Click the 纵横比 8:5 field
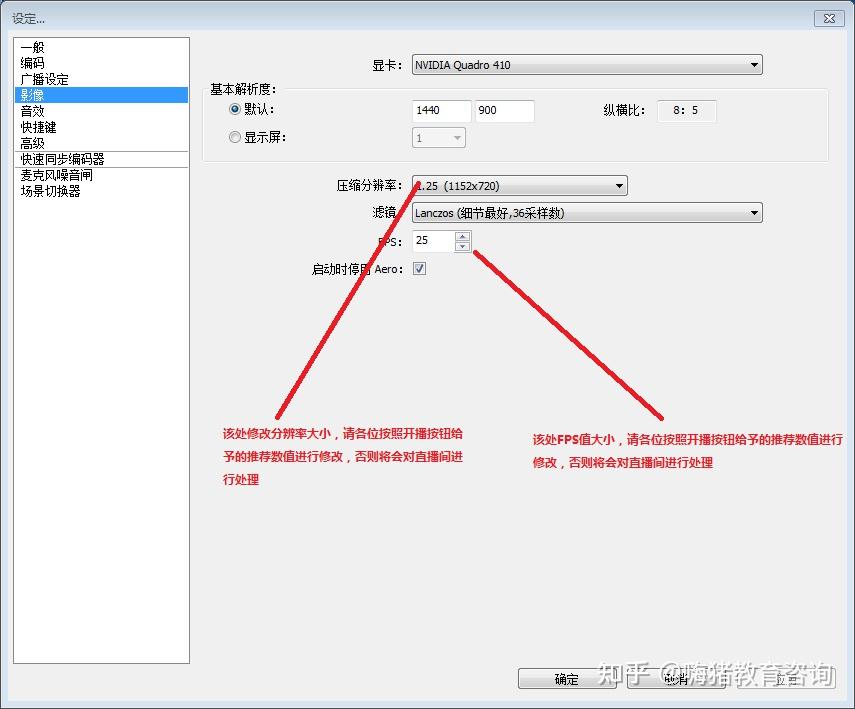The width and height of the screenshot is (855, 709). pos(686,111)
